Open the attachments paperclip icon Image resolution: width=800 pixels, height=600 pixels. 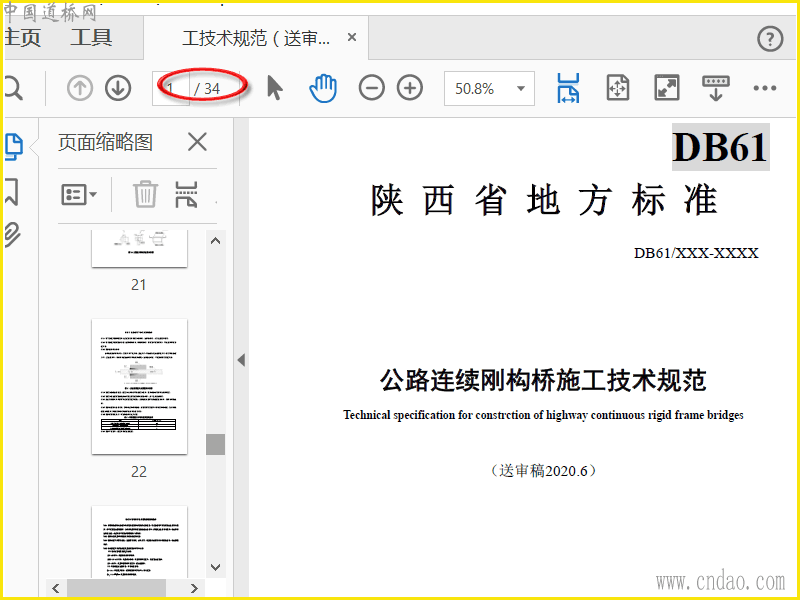12,235
